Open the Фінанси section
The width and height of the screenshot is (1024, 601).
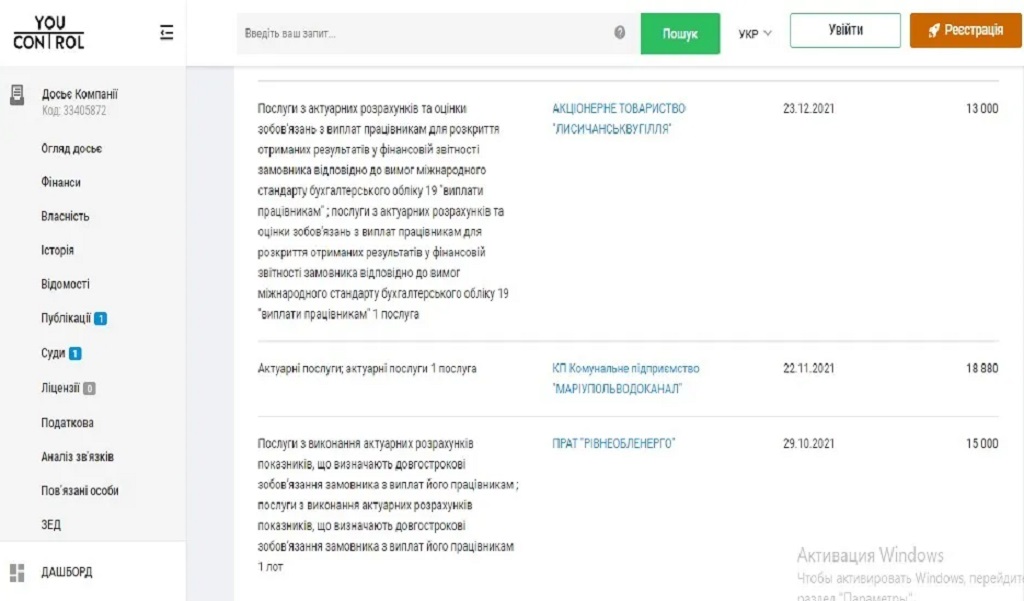pos(61,182)
